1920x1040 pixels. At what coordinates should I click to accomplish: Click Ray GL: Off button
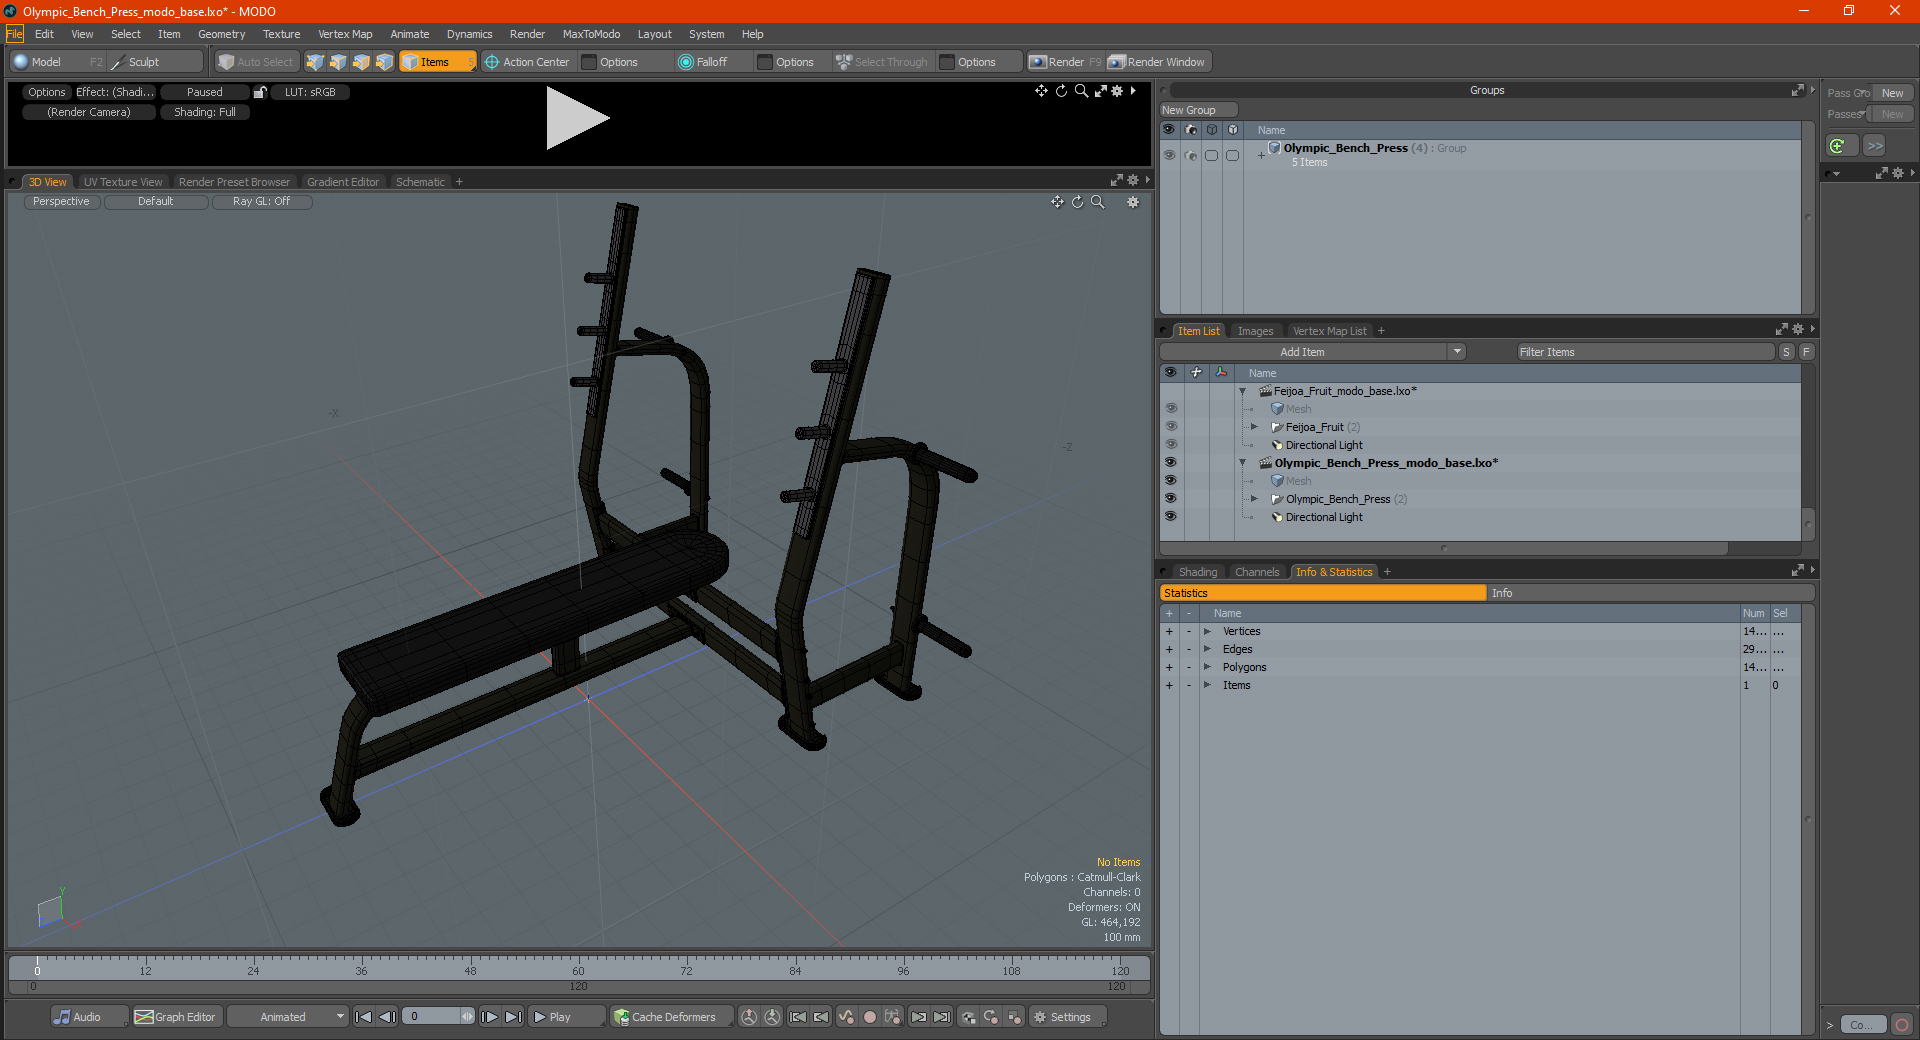coord(261,202)
